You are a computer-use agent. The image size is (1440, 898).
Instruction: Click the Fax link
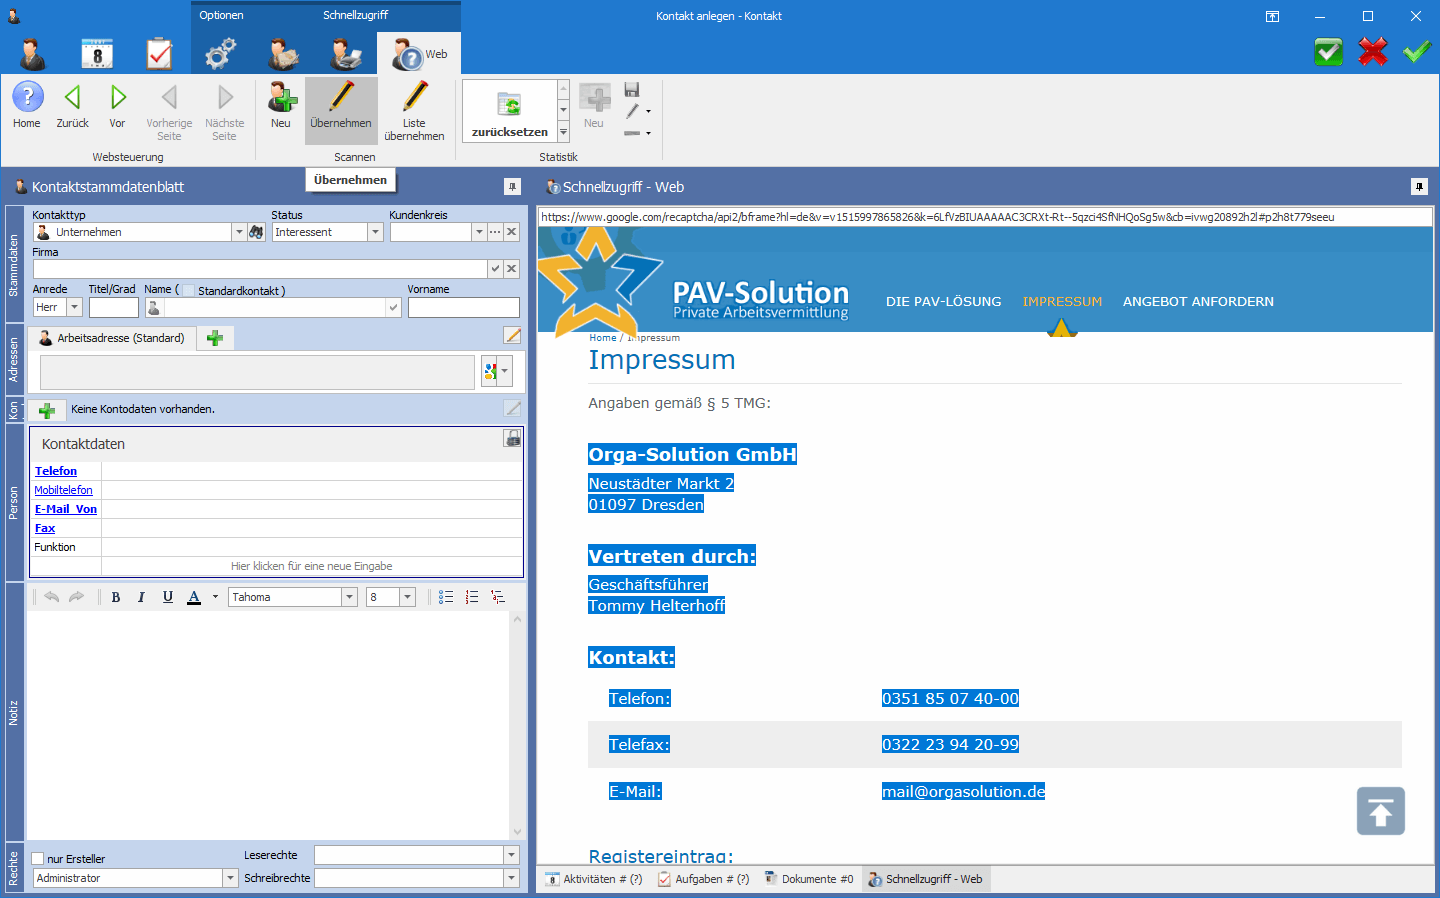pyautogui.click(x=45, y=528)
